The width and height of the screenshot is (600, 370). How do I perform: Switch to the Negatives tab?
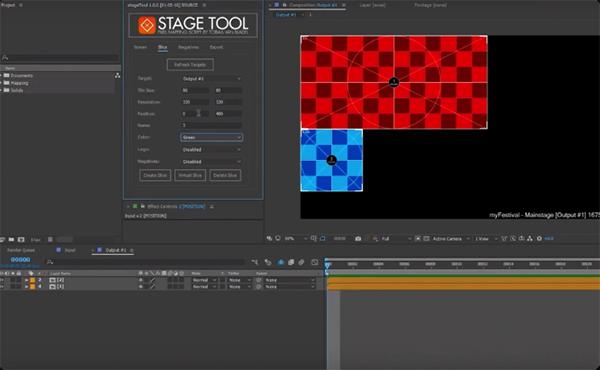click(x=188, y=47)
